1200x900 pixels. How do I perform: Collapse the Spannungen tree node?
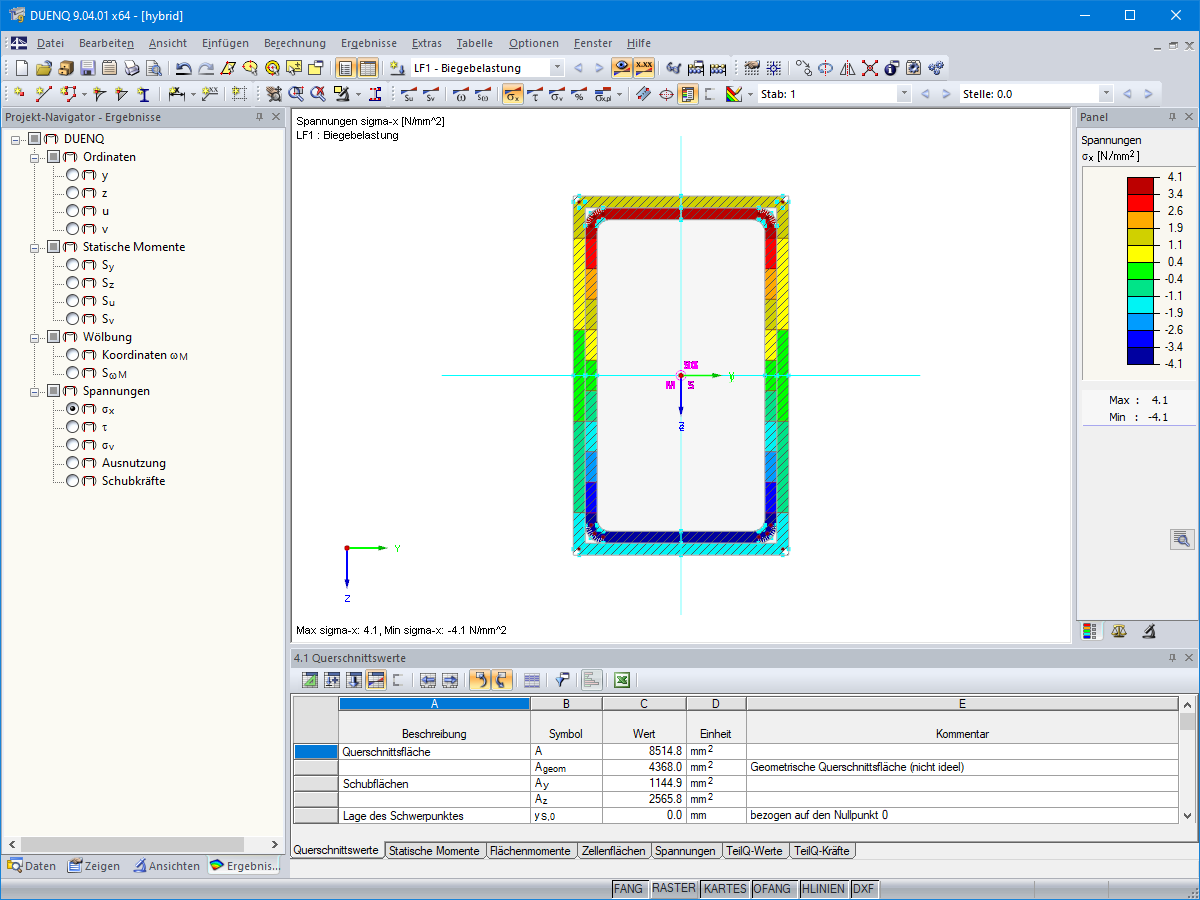coord(36,391)
